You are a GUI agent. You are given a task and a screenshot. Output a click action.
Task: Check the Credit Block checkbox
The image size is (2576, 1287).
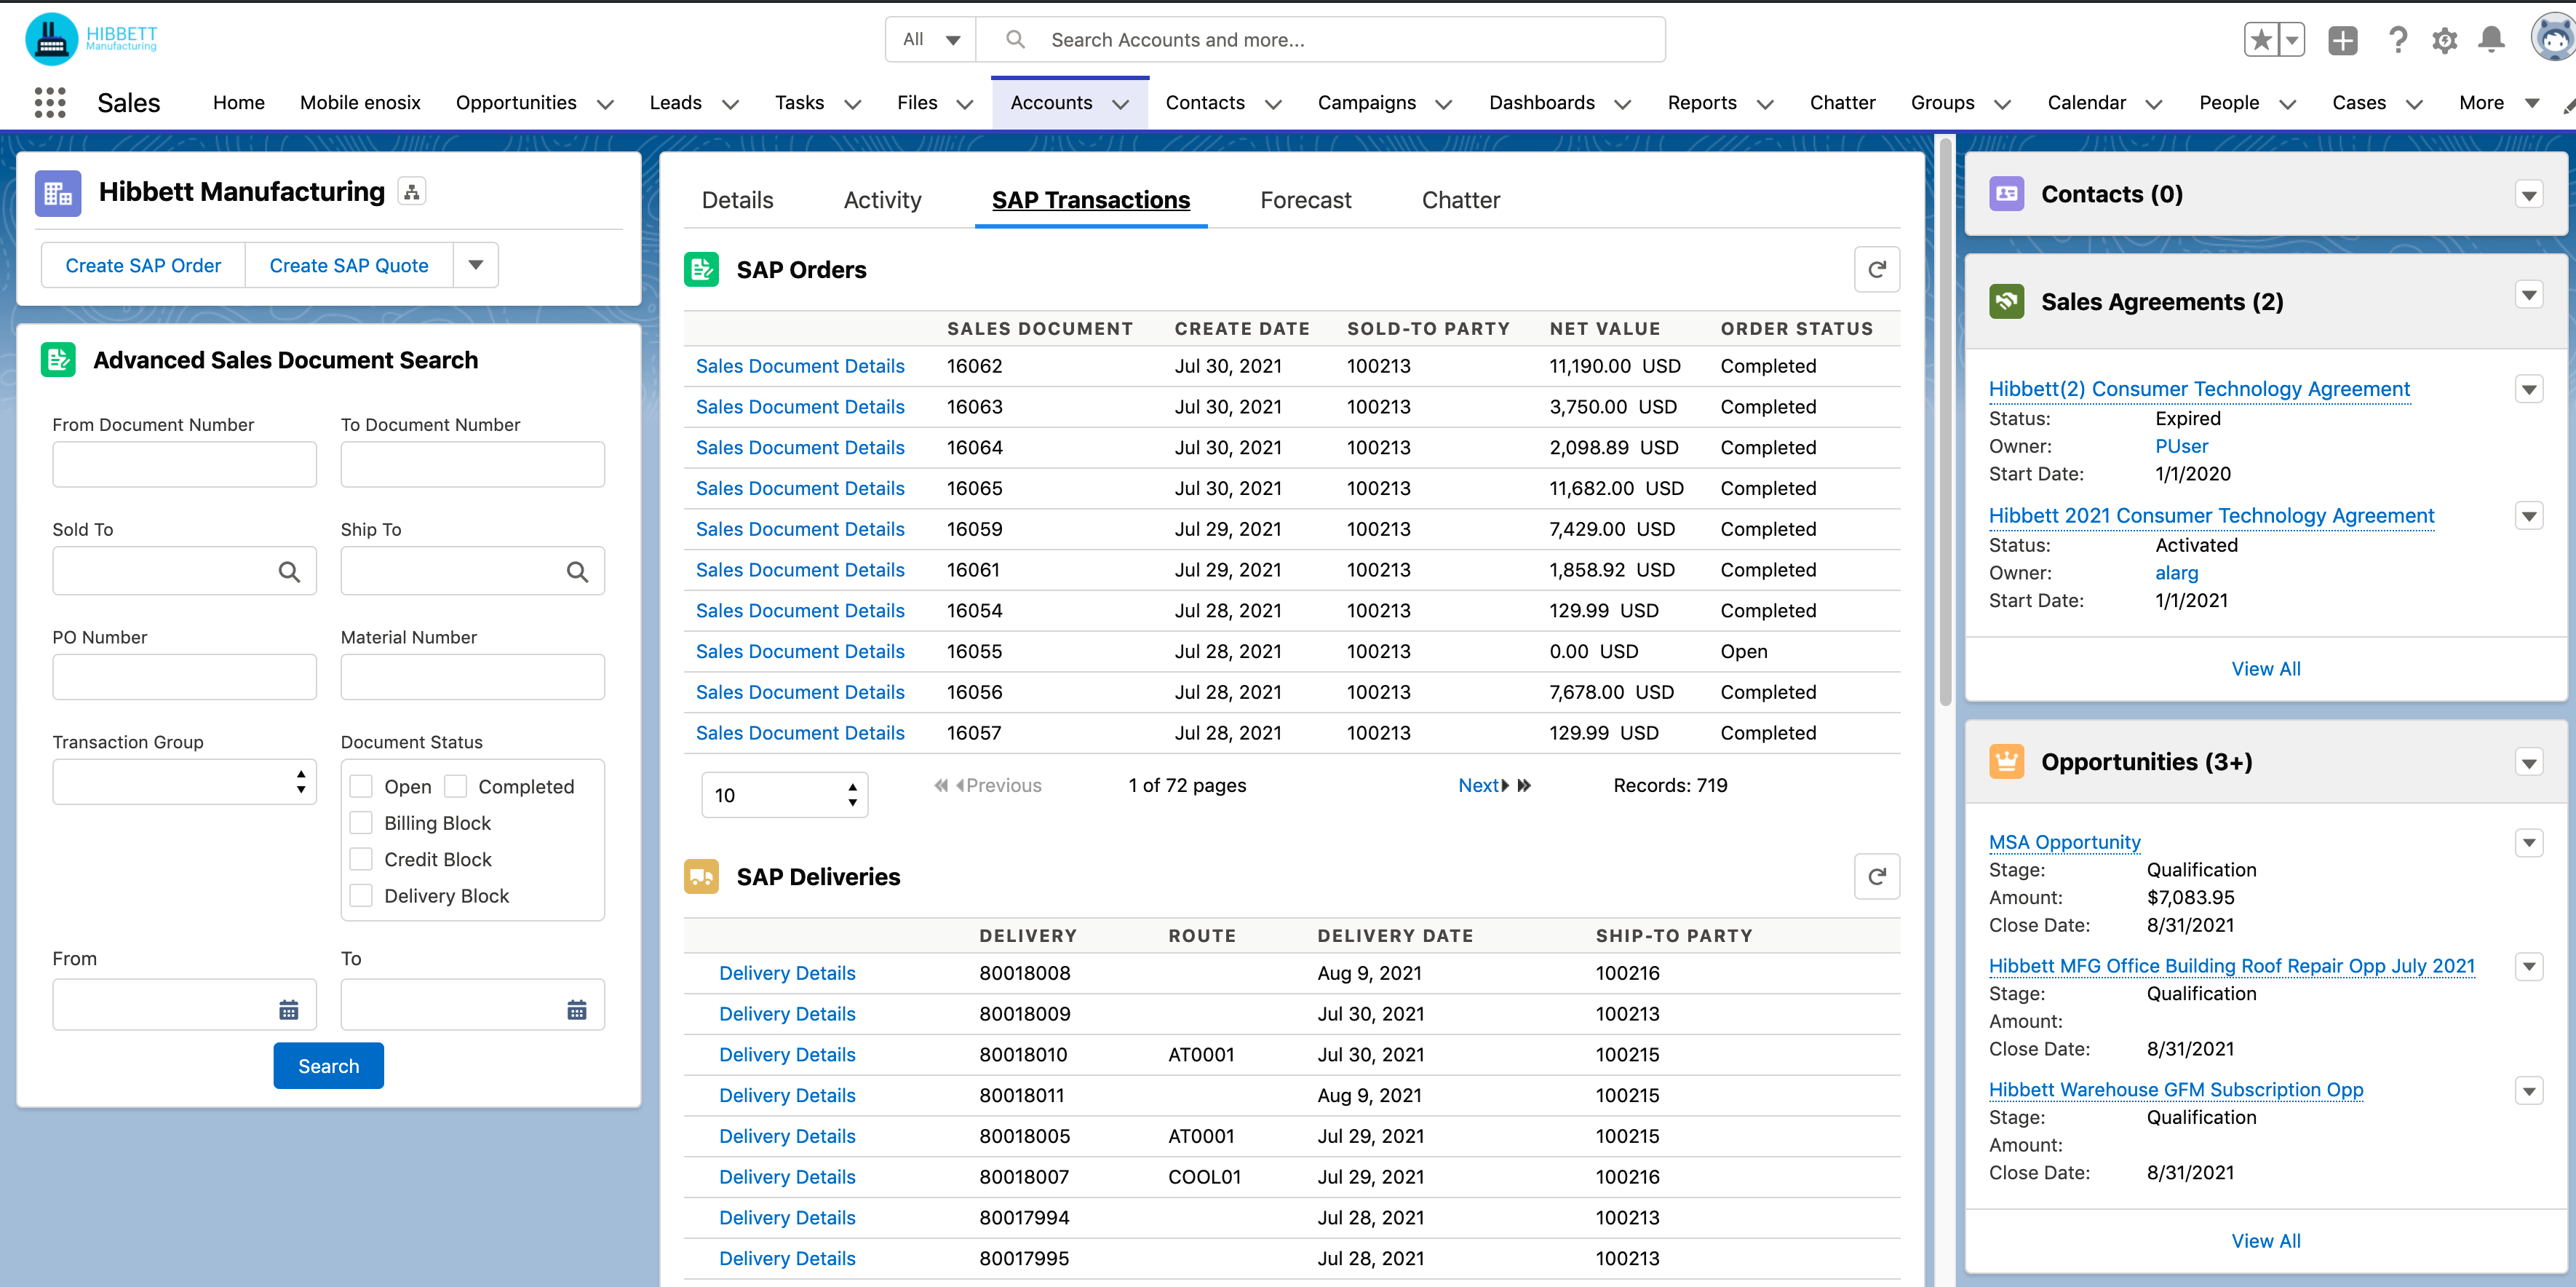pyautogui.click(x=361, y=859)
